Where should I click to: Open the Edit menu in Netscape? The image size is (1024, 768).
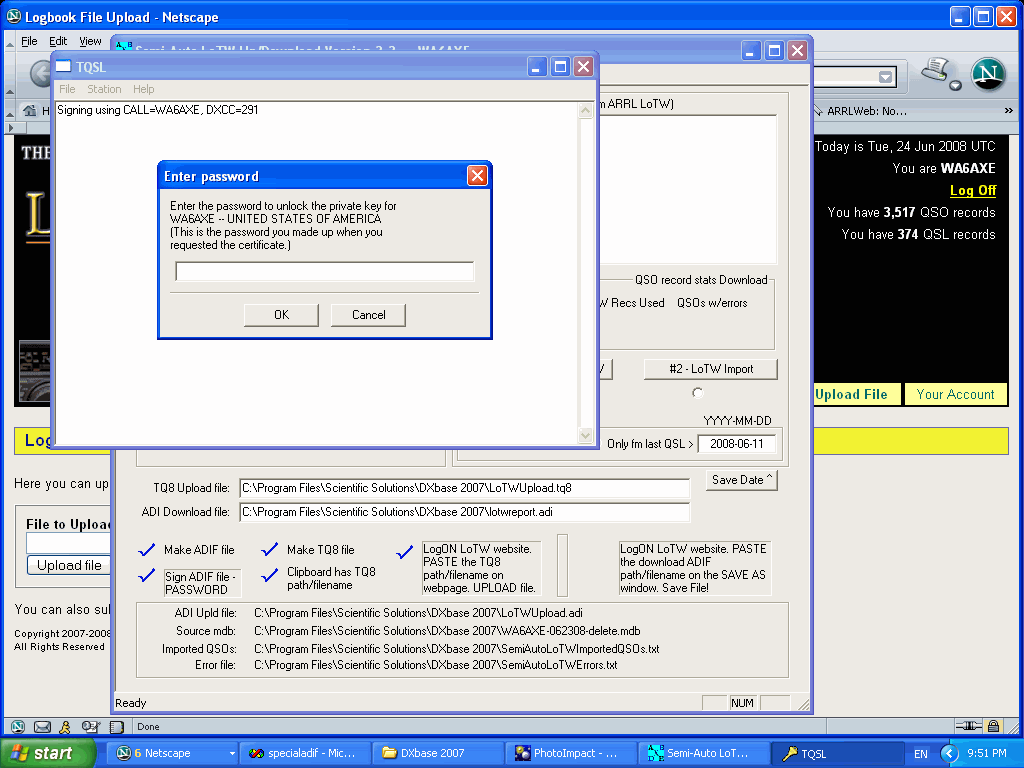[58, 41]
